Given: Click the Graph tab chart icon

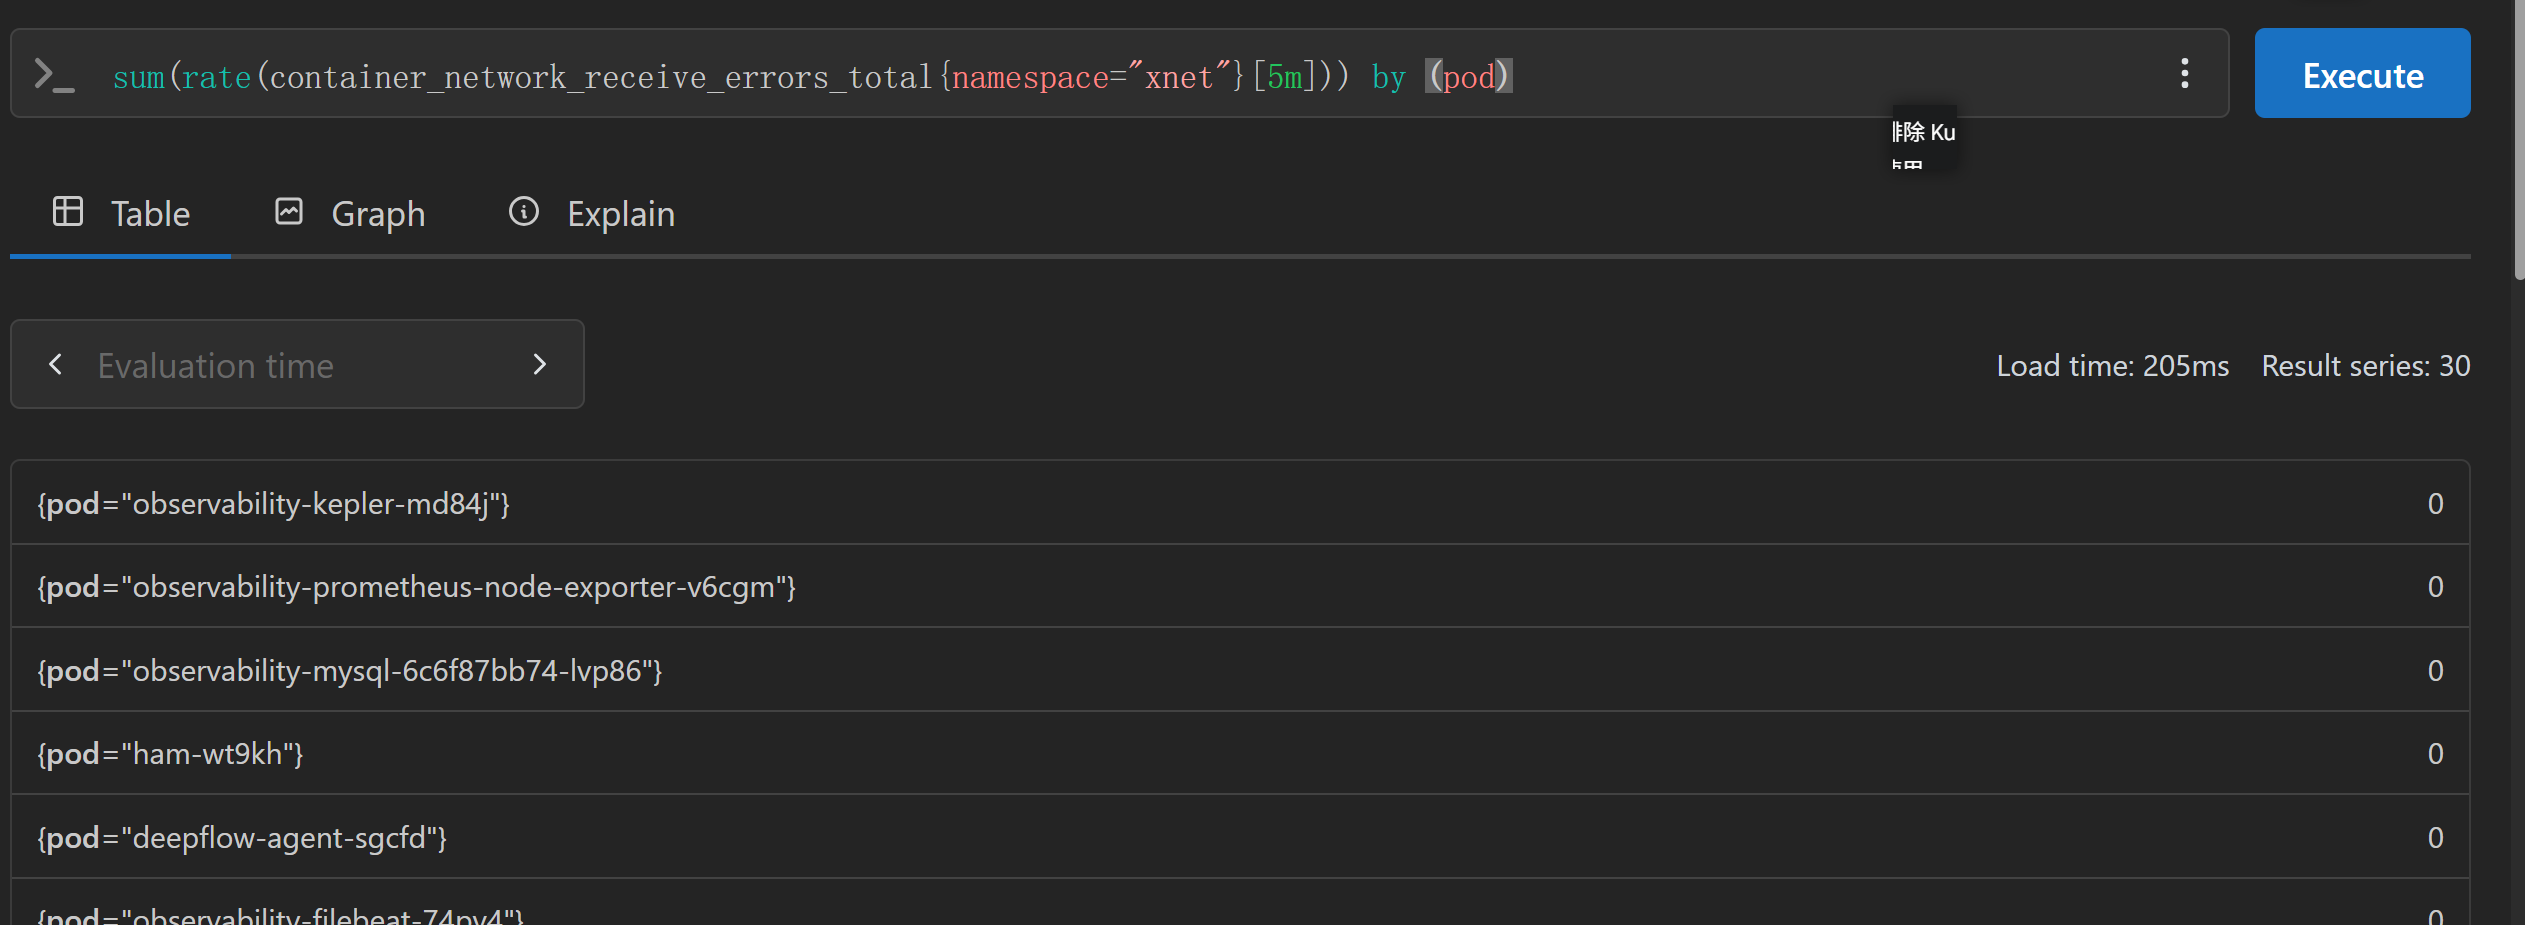Looking at the screenshot, I should 289,211.
